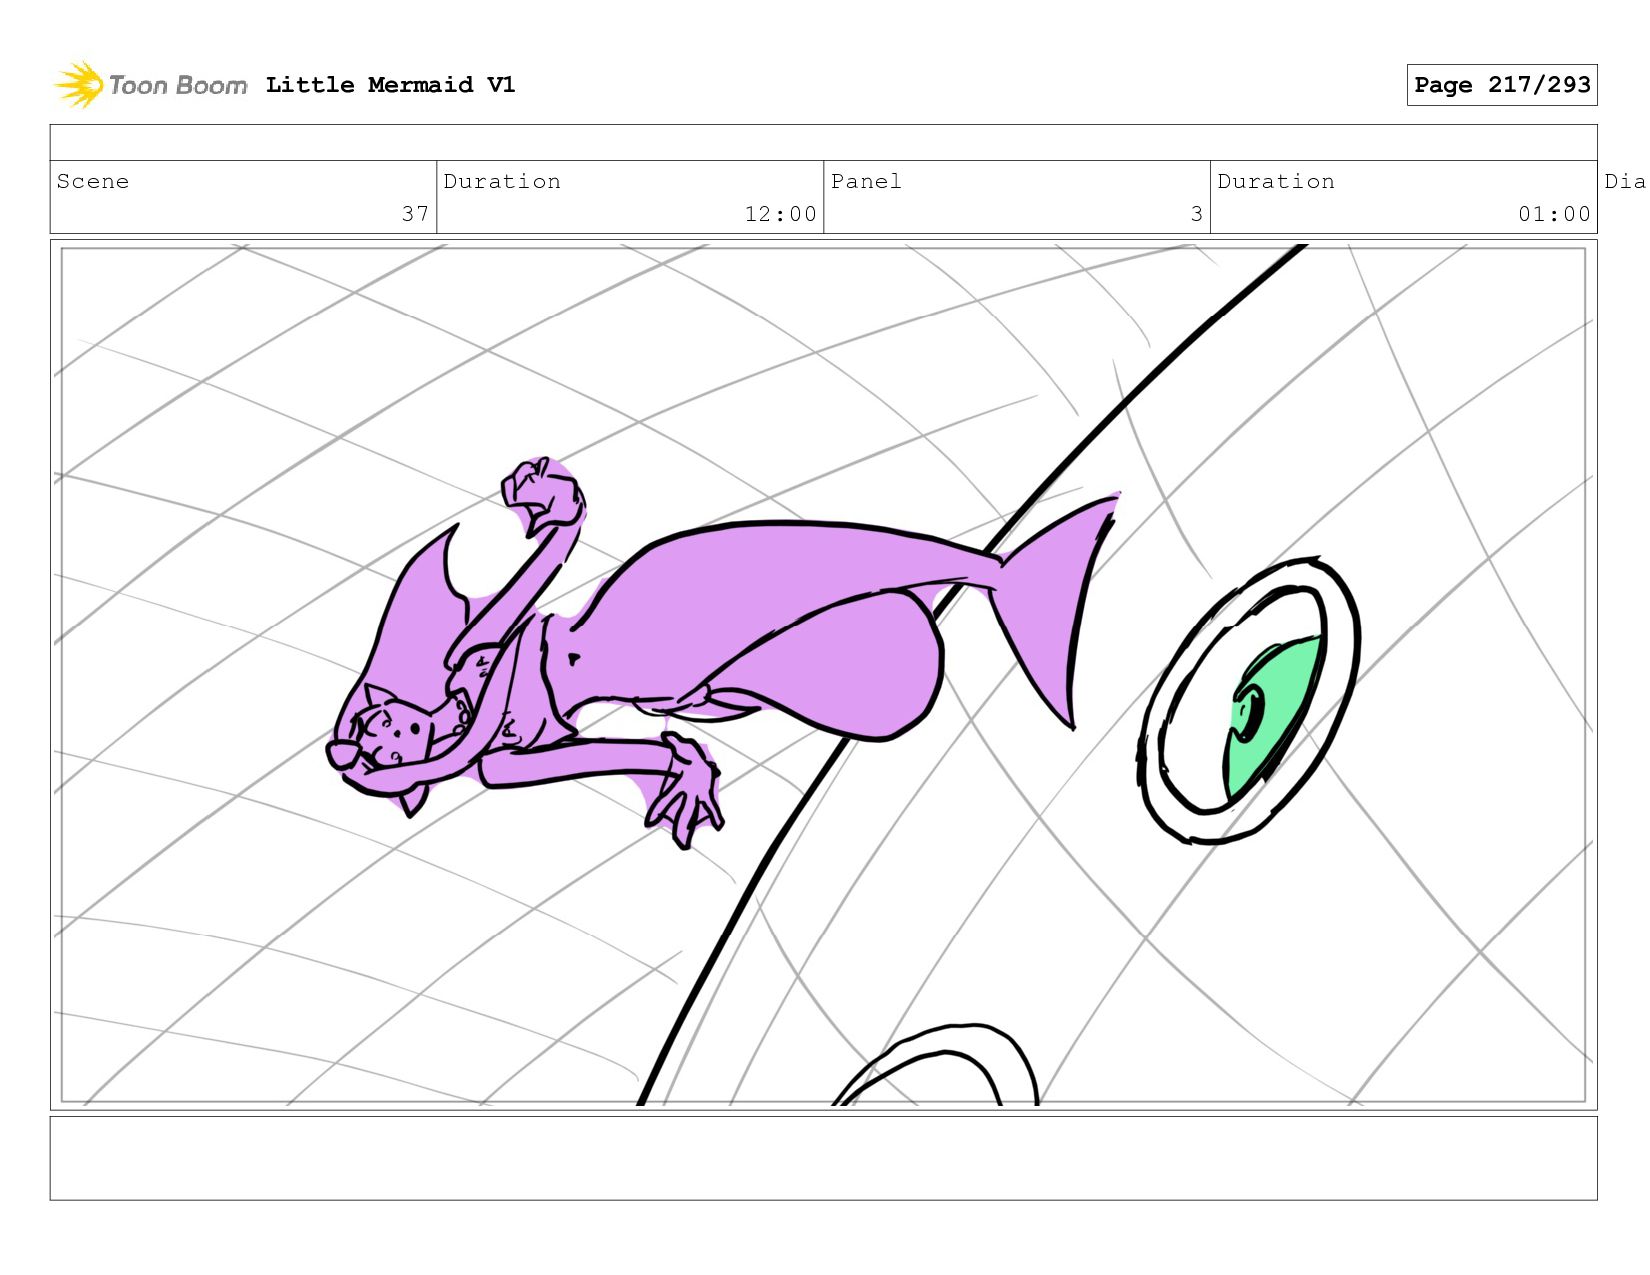Click the Toon Boom logo
1650x1275 pixels.
coord(150,85)
